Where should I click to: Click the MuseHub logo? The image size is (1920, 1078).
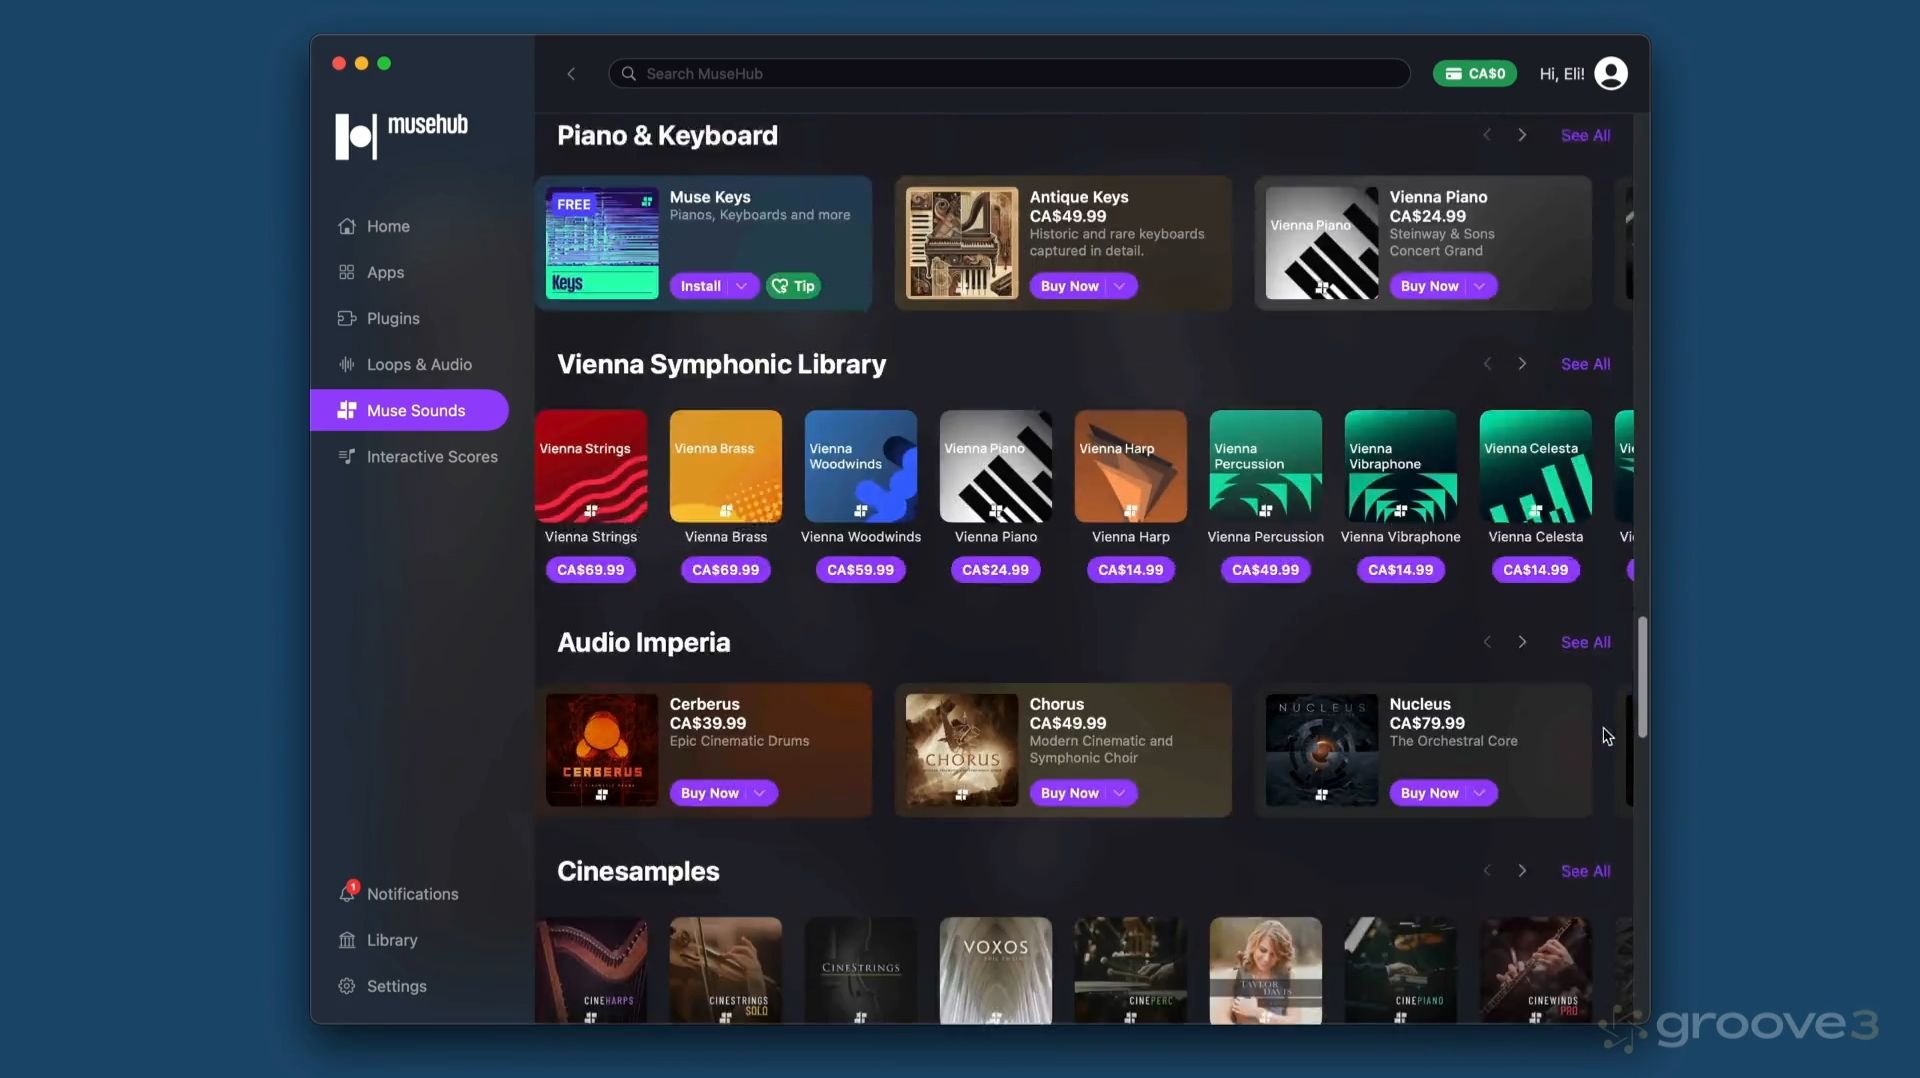click(x=401, y=135)
